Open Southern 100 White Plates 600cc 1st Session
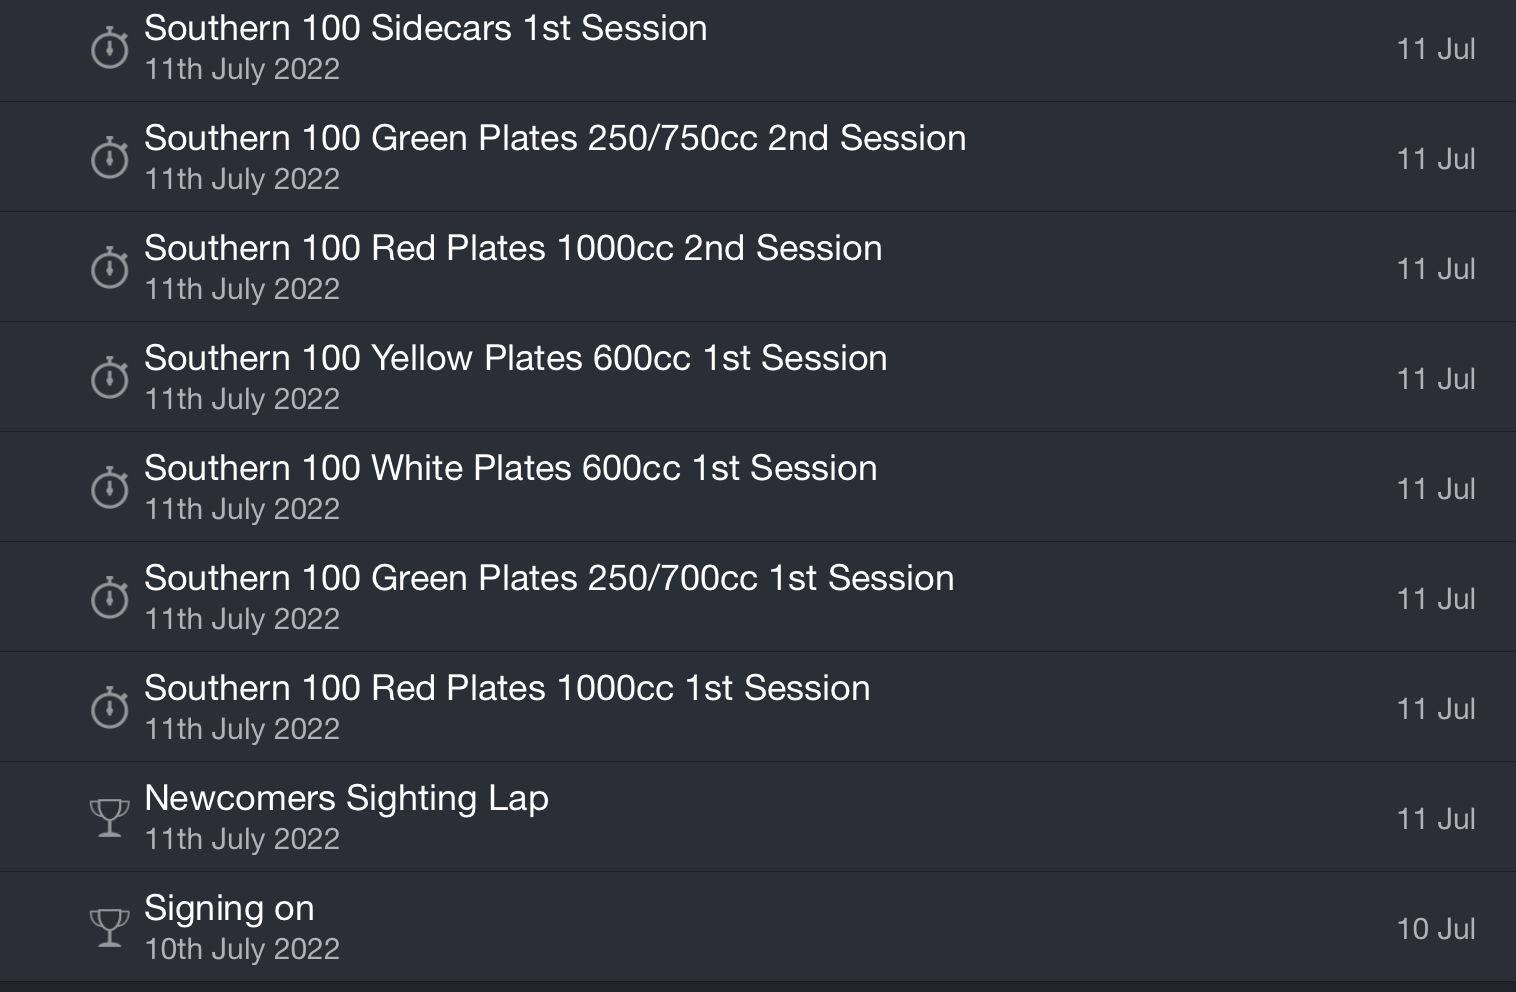The image size is (1516, 992). point(758,487)
